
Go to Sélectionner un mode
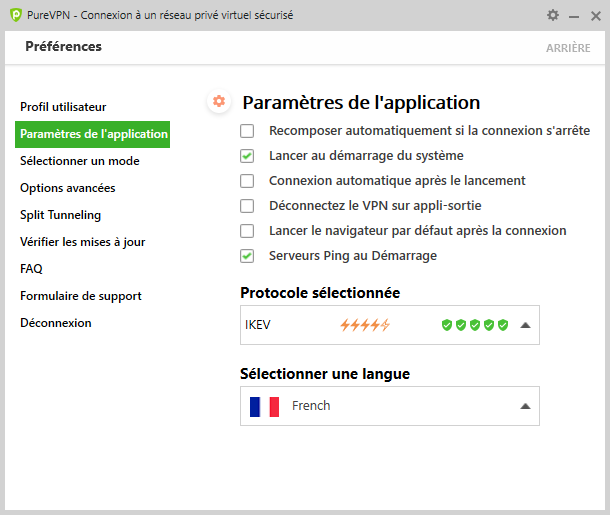(x=80, y=161)
